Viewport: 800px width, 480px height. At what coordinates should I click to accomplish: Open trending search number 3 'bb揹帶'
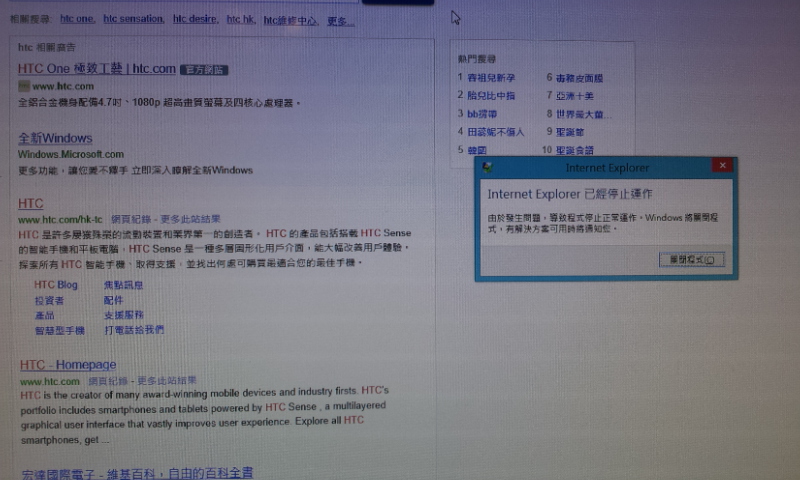click(482, 114)
